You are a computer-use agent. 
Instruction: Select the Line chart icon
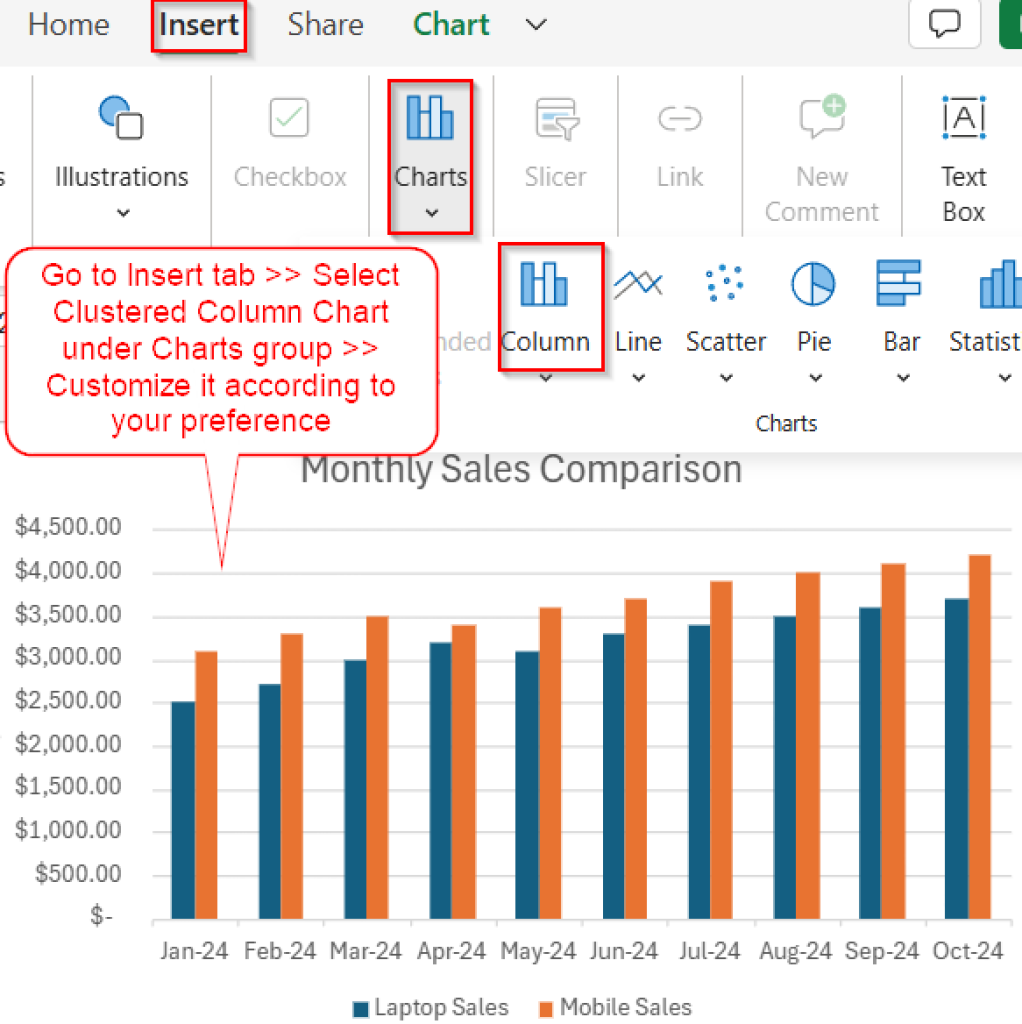pos(638,300)
